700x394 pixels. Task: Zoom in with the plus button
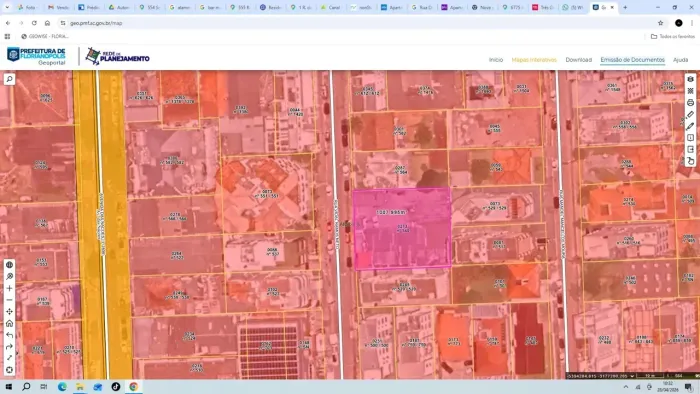pyautogui.click(x=9, y=288)
